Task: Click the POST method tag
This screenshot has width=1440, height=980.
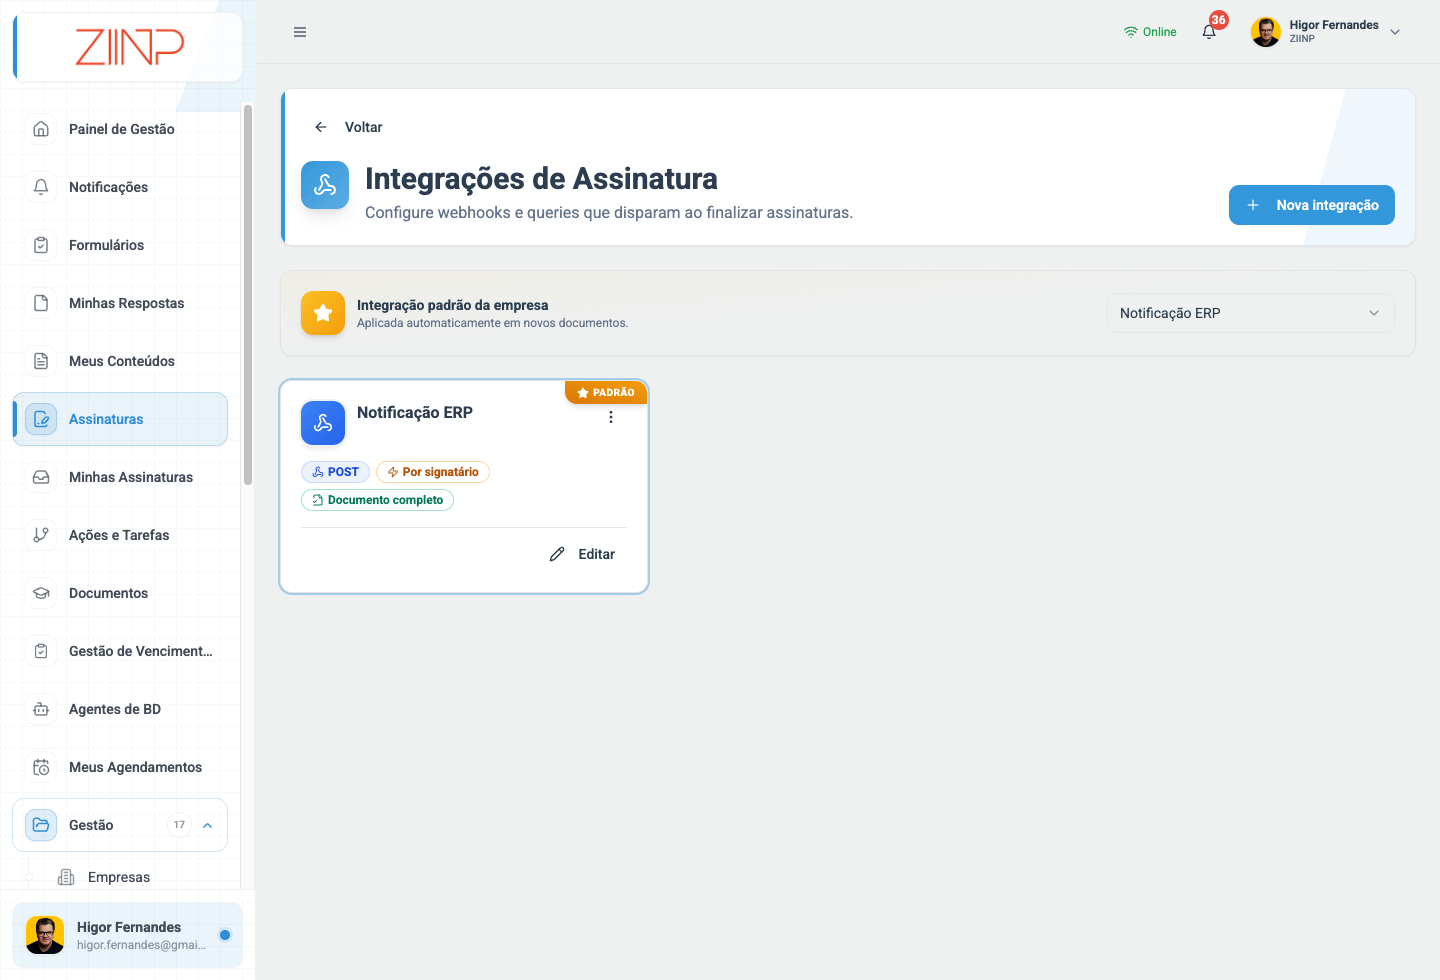Action: (336, 472)
